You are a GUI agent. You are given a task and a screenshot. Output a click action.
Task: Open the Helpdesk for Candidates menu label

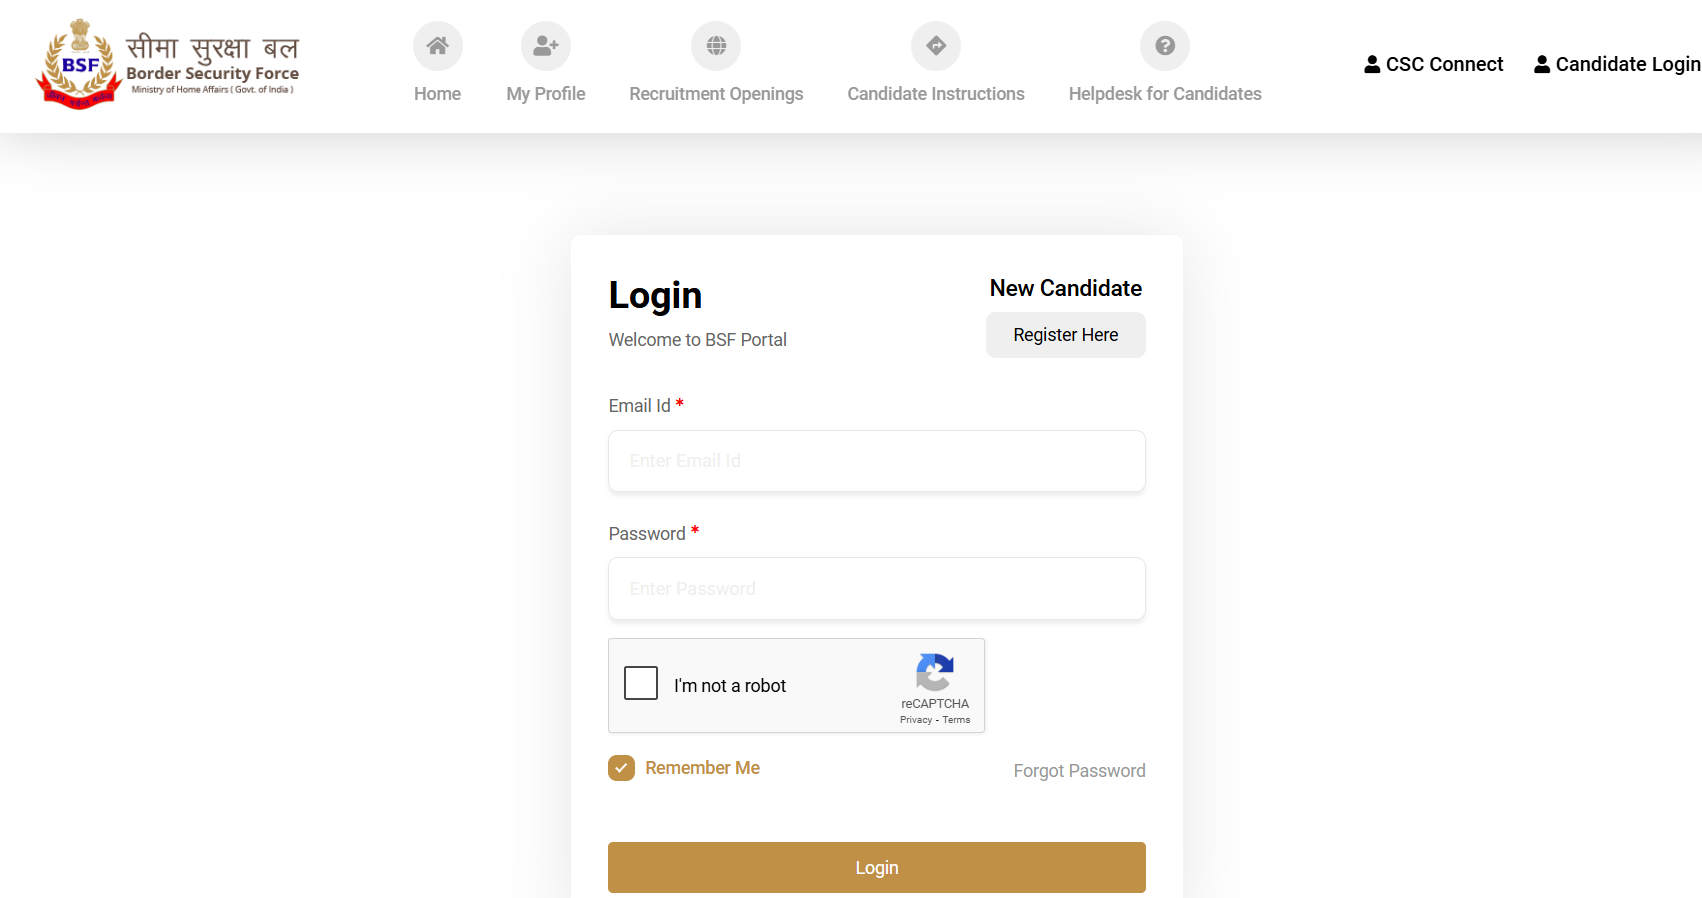pos(1165,94)
